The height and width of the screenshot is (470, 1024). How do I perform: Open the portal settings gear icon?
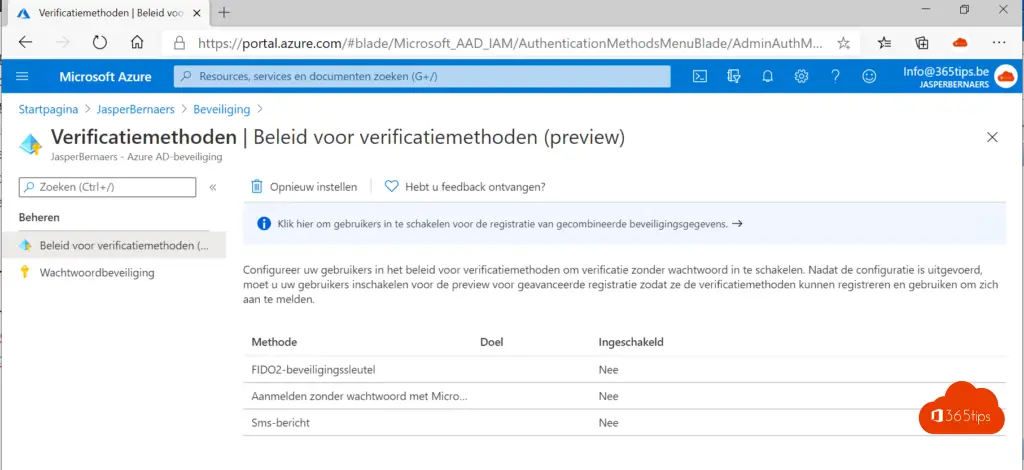(801, 76)
